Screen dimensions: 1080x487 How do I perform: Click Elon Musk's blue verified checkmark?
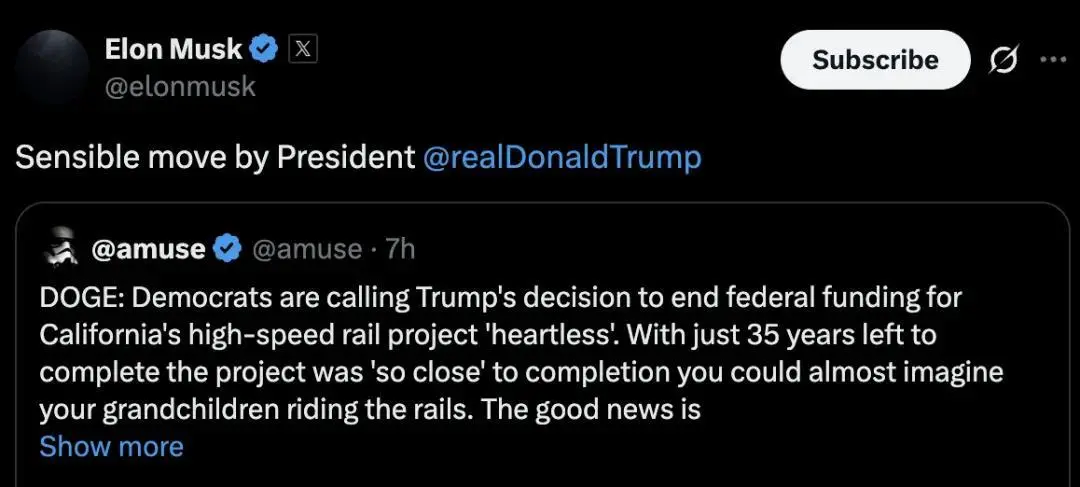click(264, 49)
